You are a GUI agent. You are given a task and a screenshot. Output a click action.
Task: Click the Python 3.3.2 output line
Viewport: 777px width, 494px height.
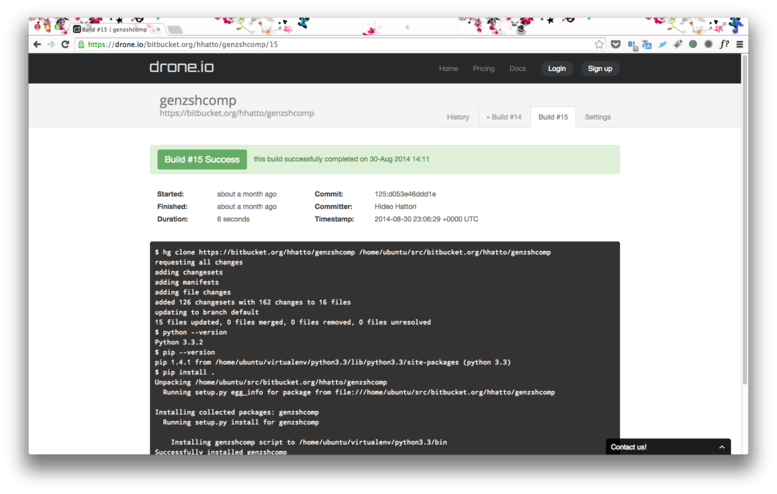[x=179, y=342]
